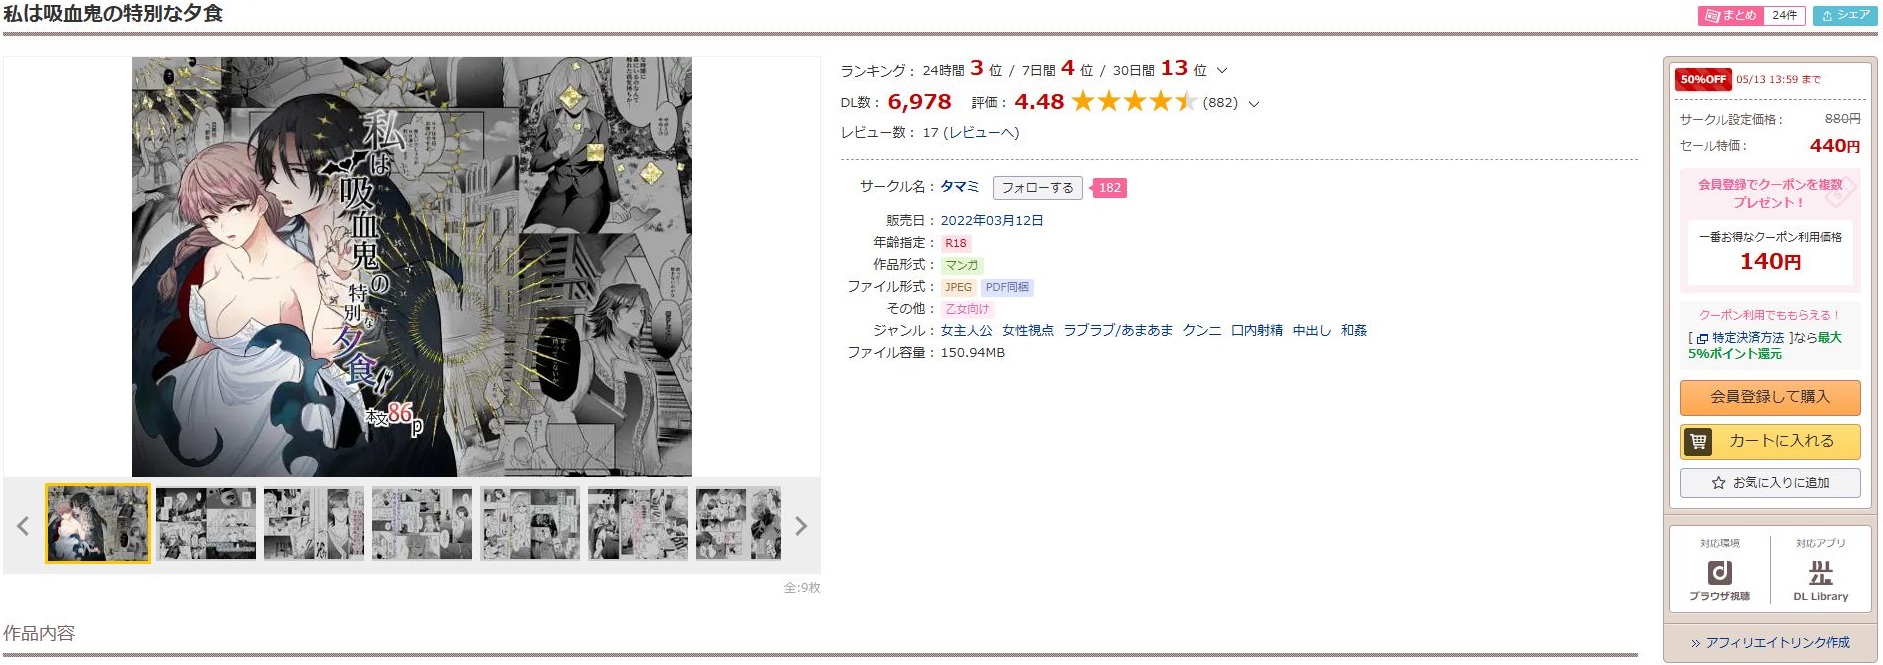Select the second sample thumbnail
Viewport: 1883px width, 665px height.
click(206, 524)
